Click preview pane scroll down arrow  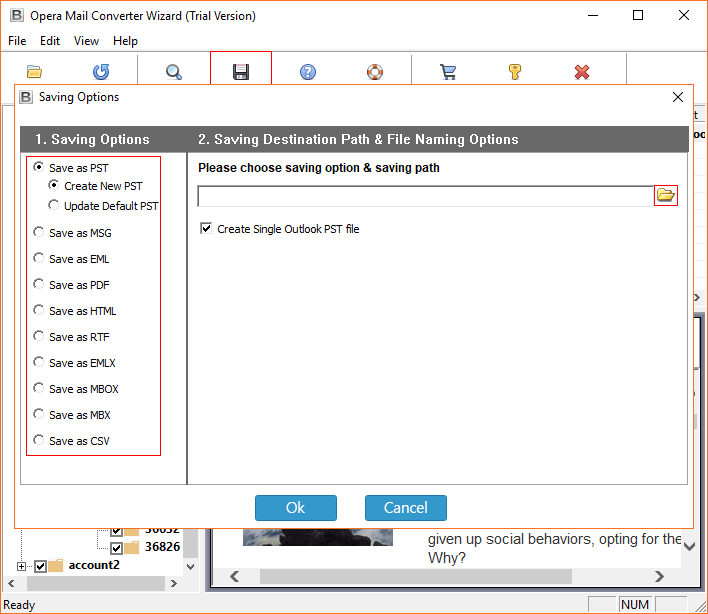point(689,546)
